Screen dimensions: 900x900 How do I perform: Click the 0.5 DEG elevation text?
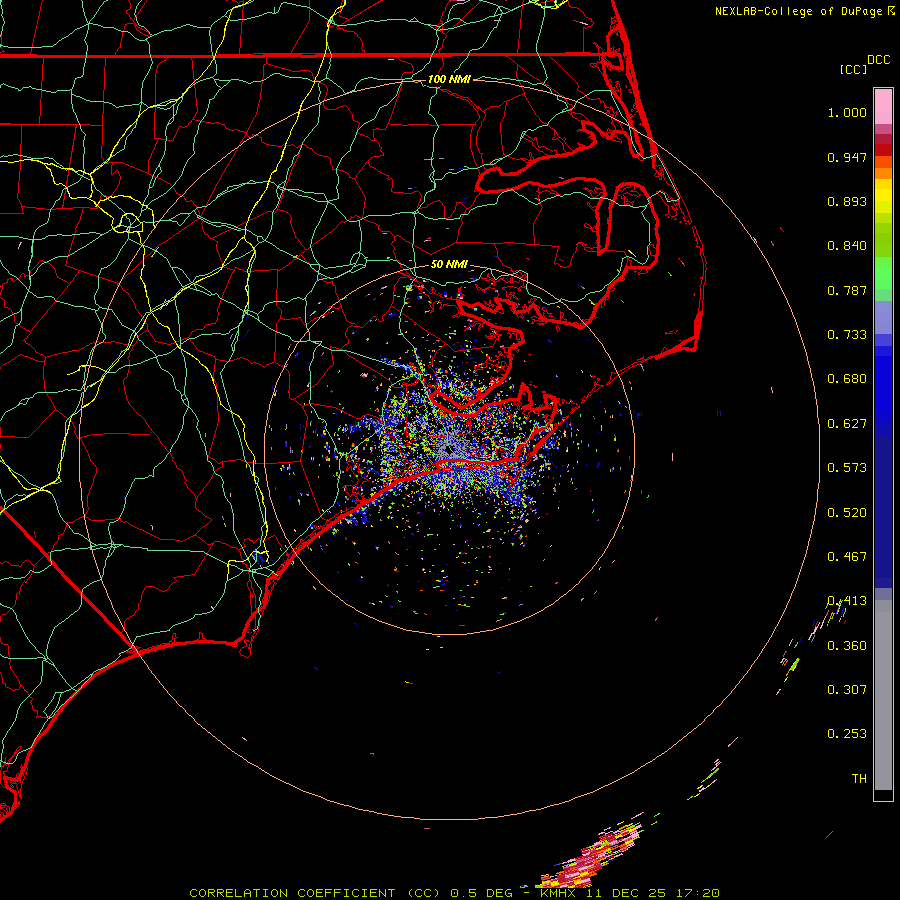tap(481, 893)
